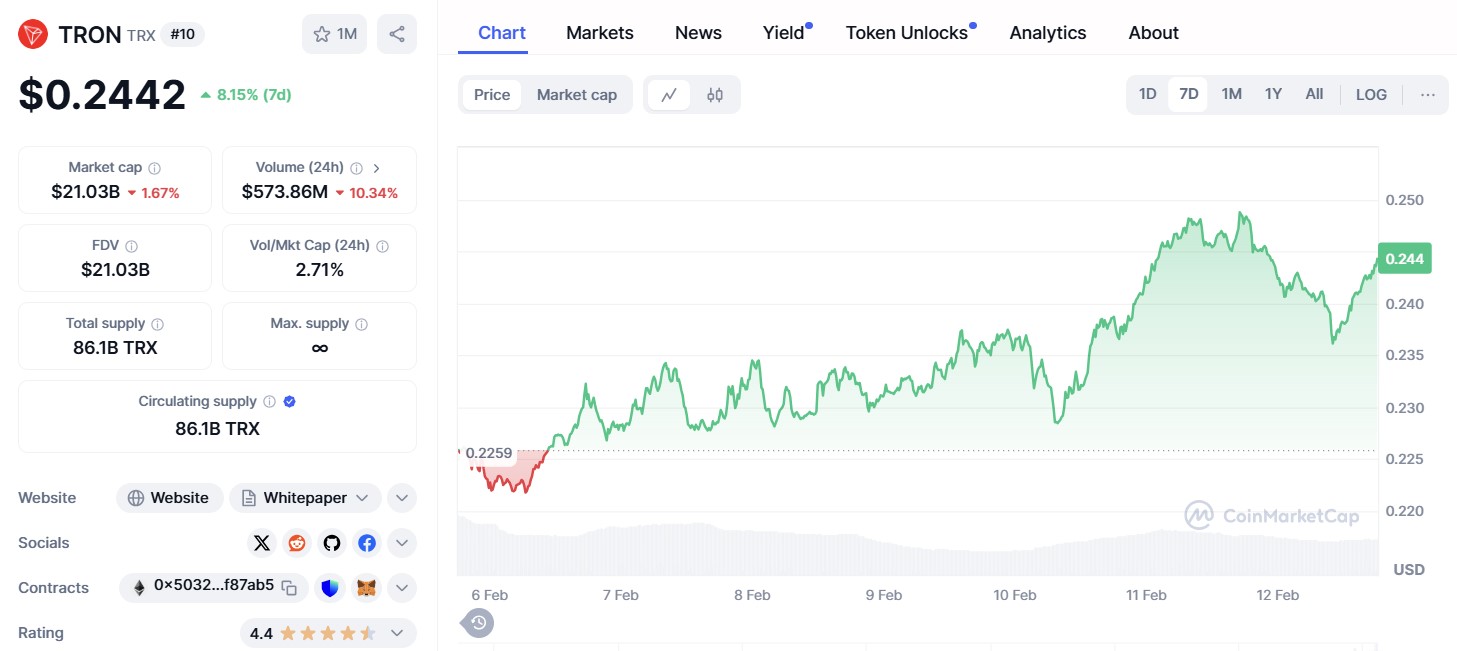Viewport: 1457px width, 651px height.
Task: Visit the TRON official Website
Action: pyautogui.click(x=169, y=497)
